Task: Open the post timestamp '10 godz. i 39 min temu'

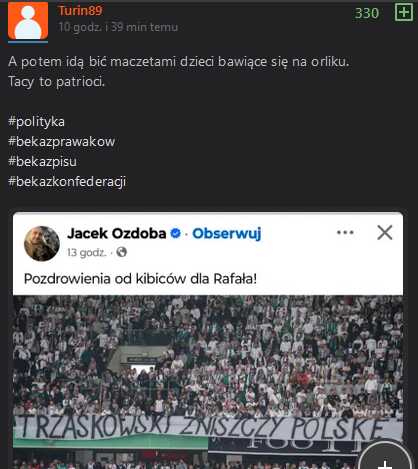Action: 118,27
